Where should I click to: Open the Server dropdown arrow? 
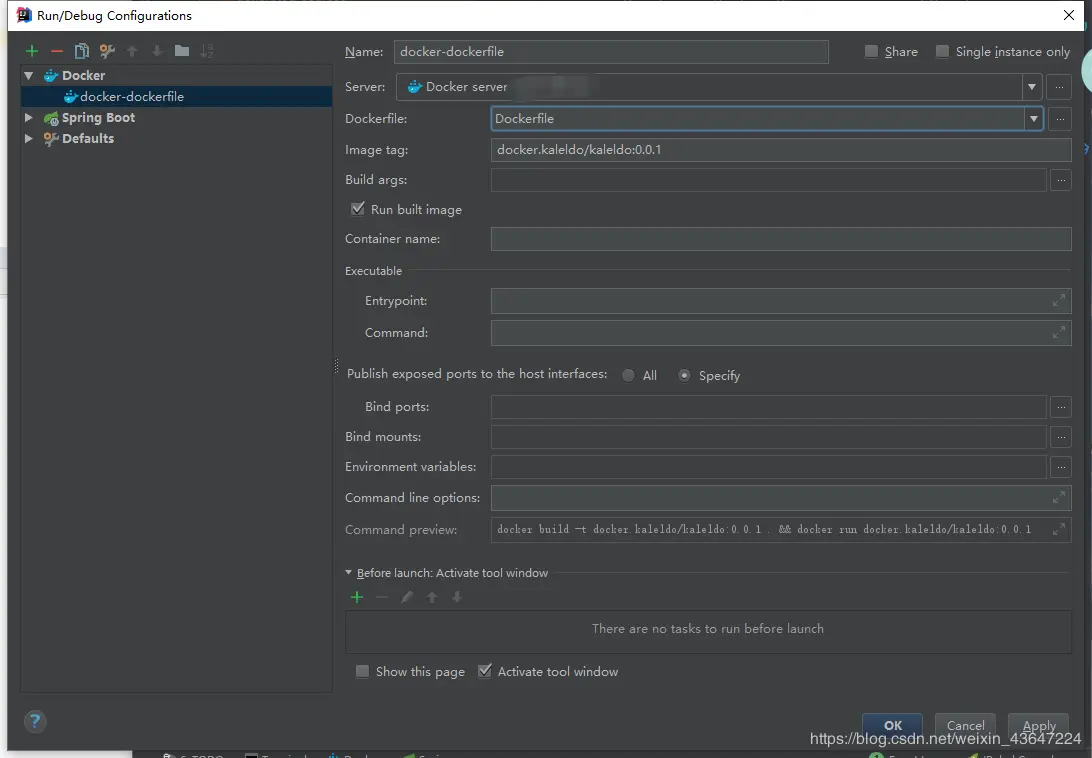tap(1031, 87)
